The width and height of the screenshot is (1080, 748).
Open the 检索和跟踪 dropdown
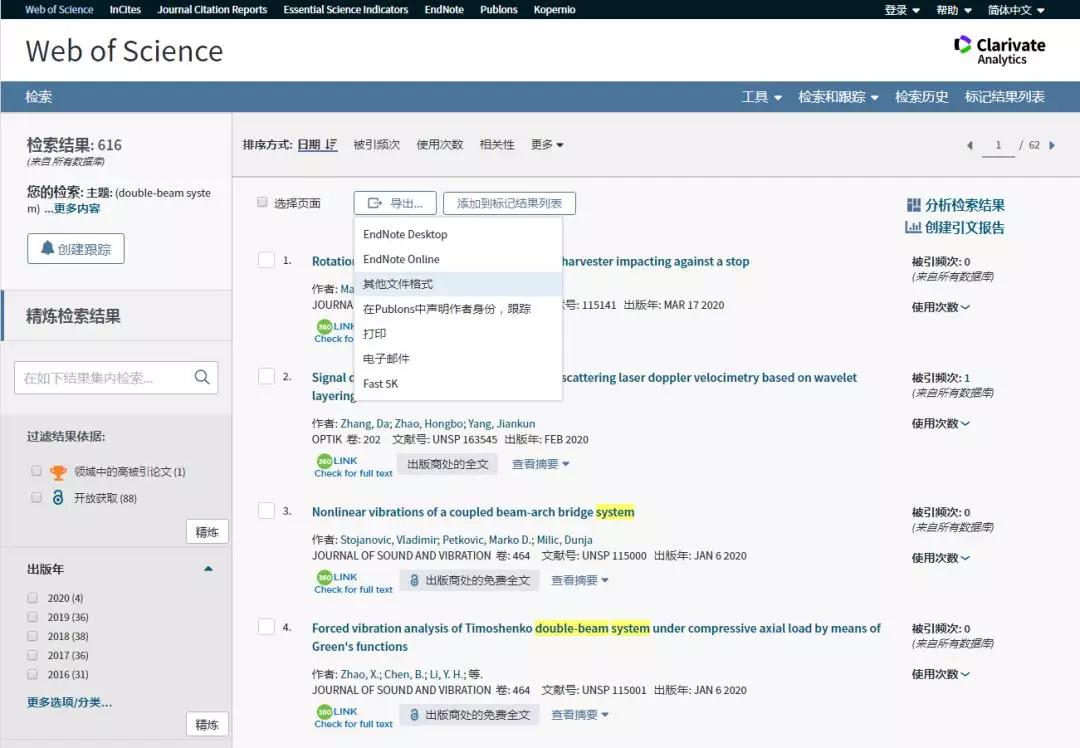pos(838,97)
